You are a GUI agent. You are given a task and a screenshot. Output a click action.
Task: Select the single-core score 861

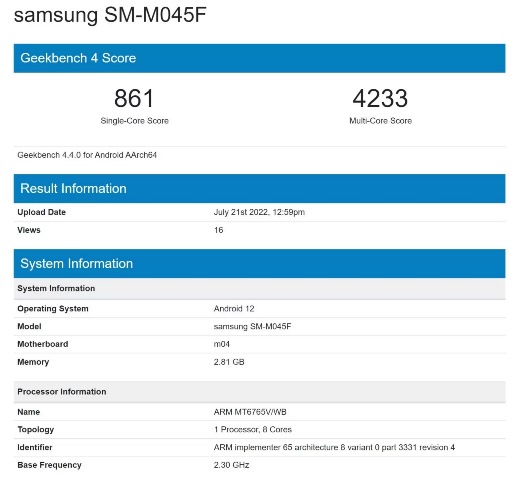point(134,98)
